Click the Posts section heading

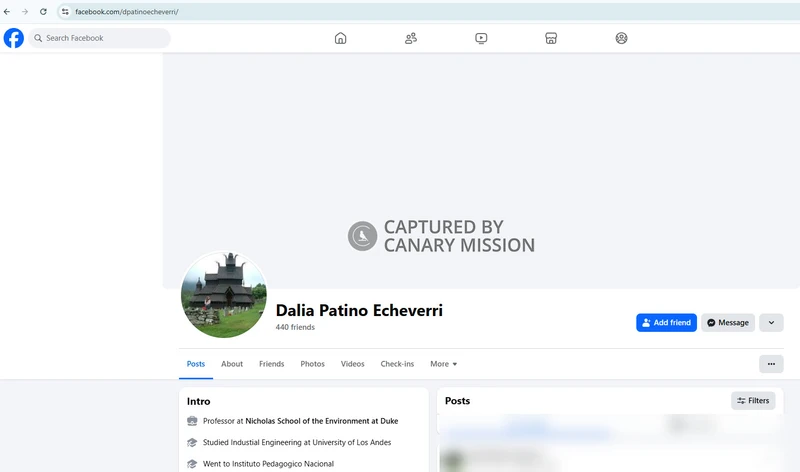tap(457, 401)
